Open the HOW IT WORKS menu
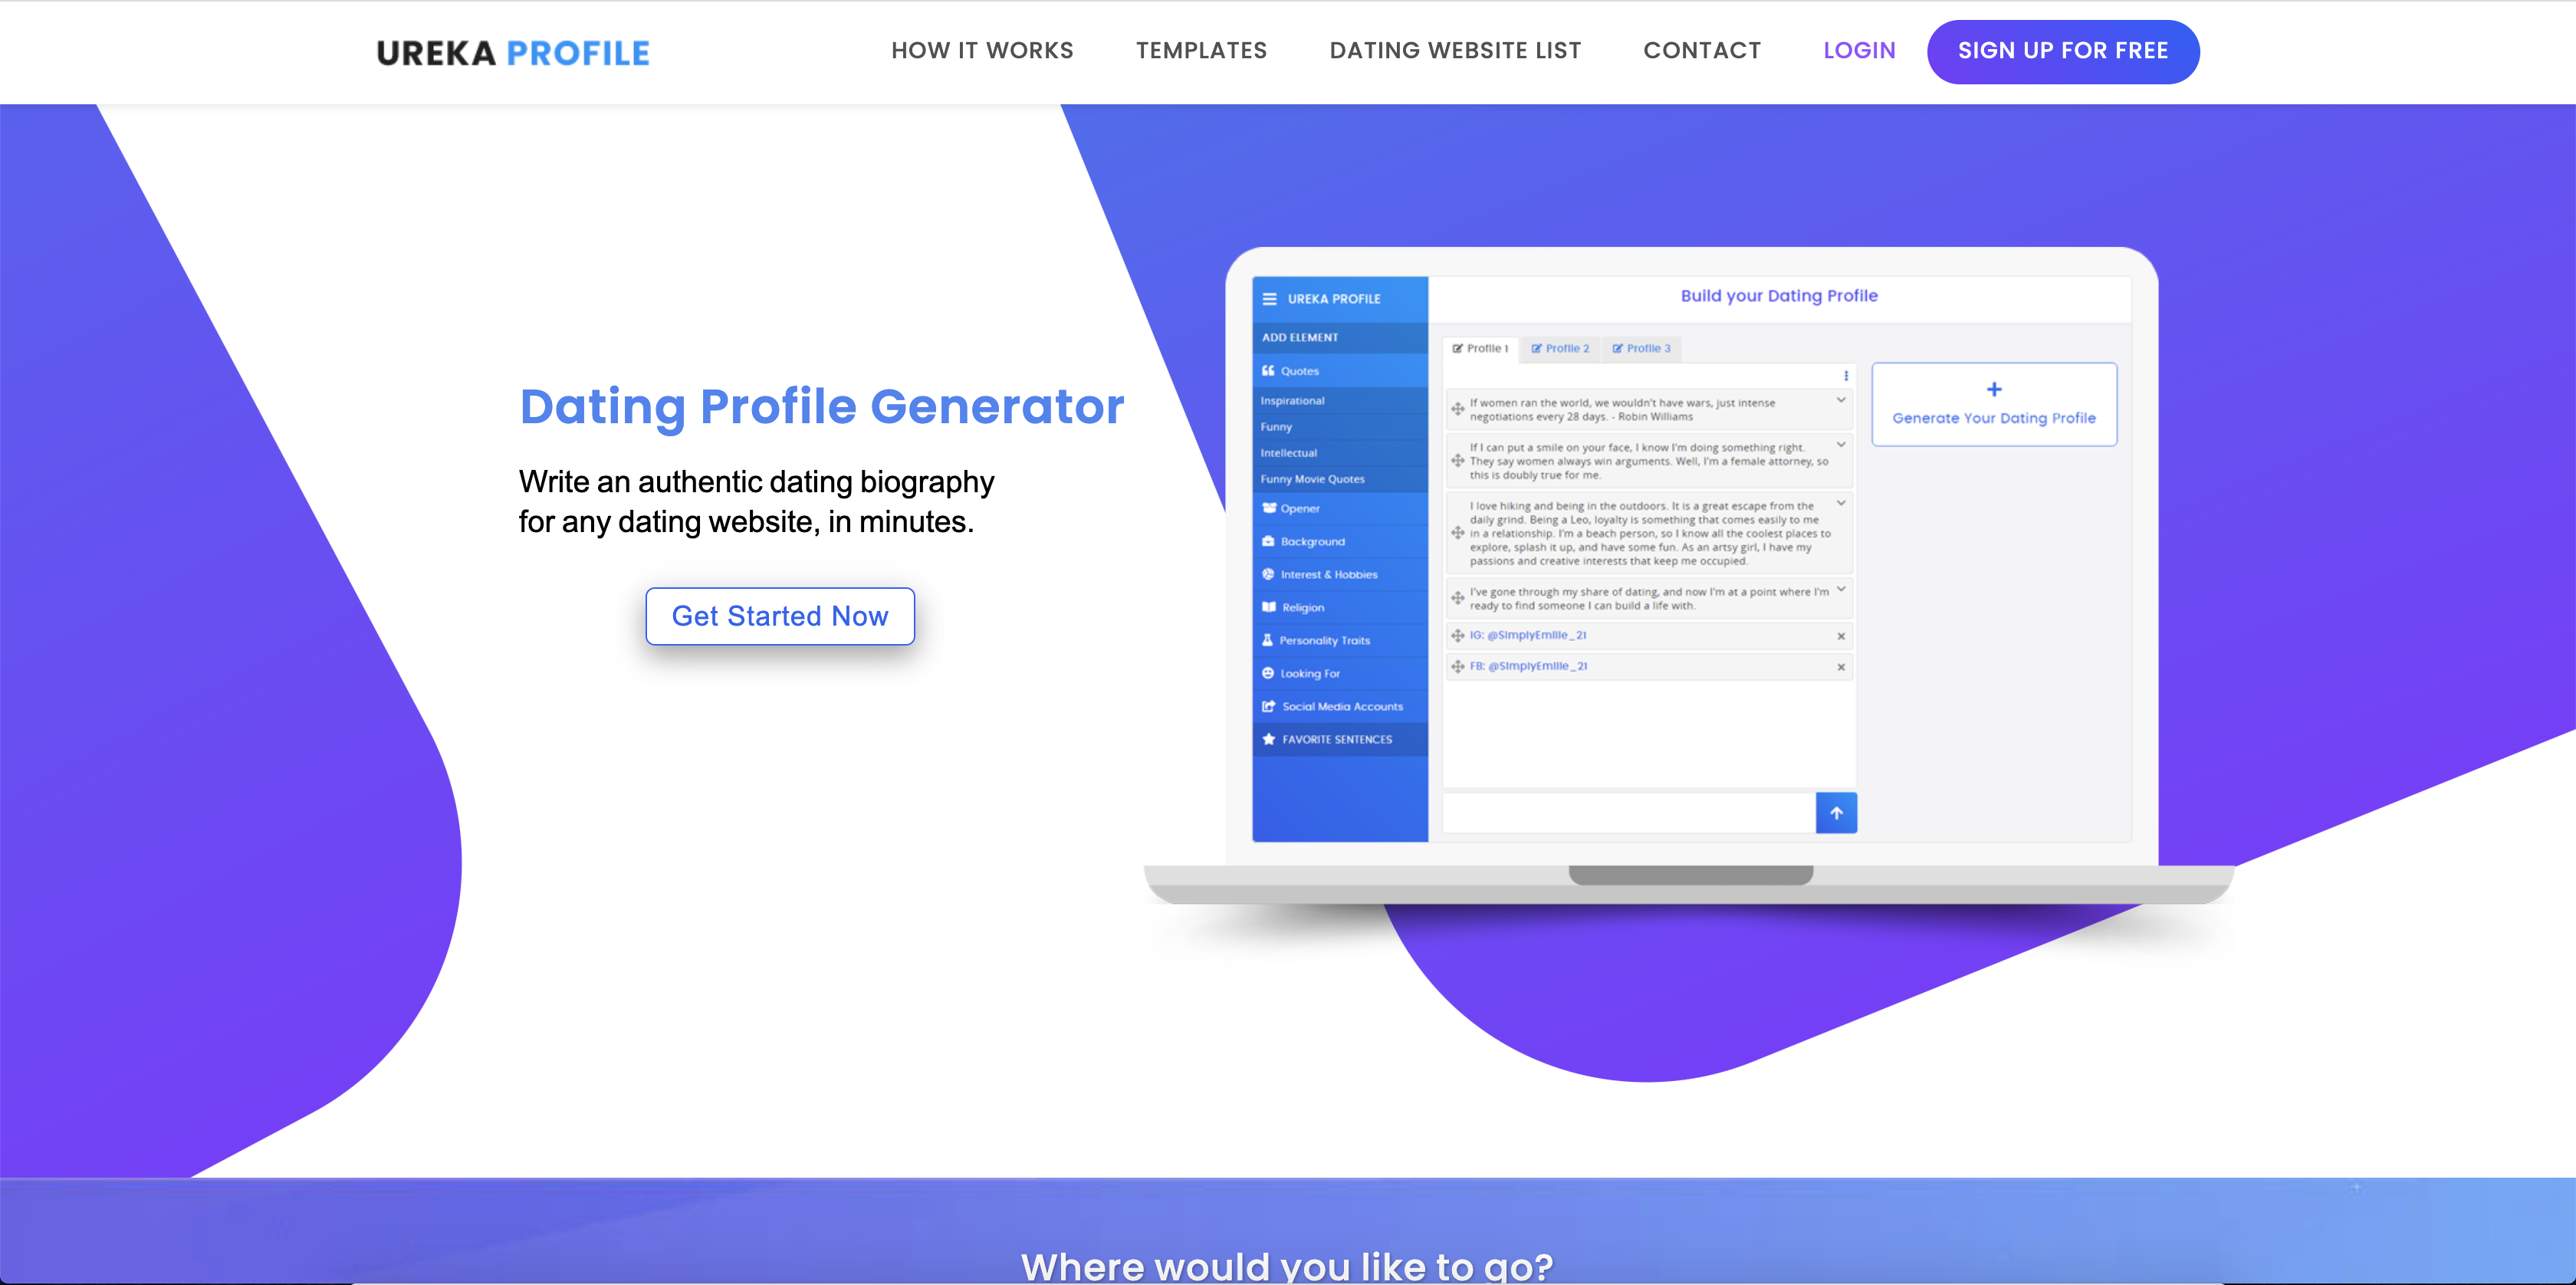Screen dimensions: 2576x1285 click(x=981, y=51)
